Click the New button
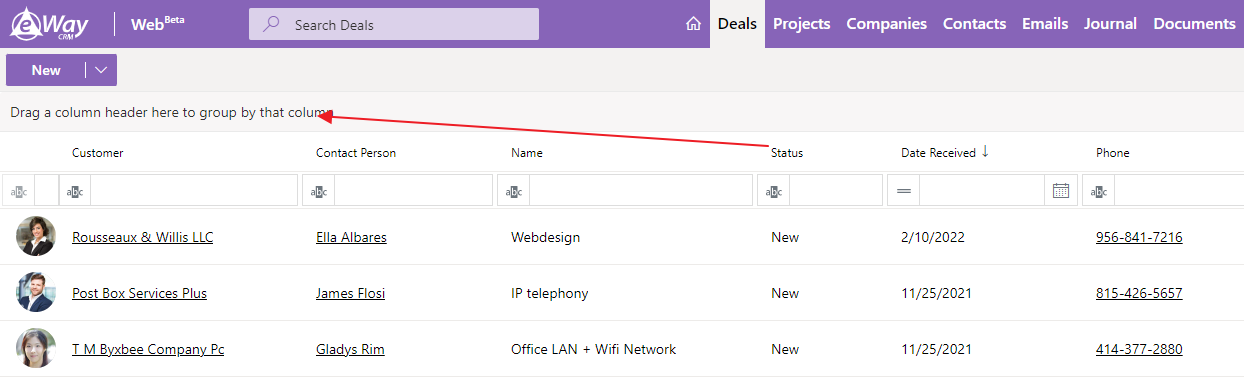The image size is (1244, 383). coord(46,70)
